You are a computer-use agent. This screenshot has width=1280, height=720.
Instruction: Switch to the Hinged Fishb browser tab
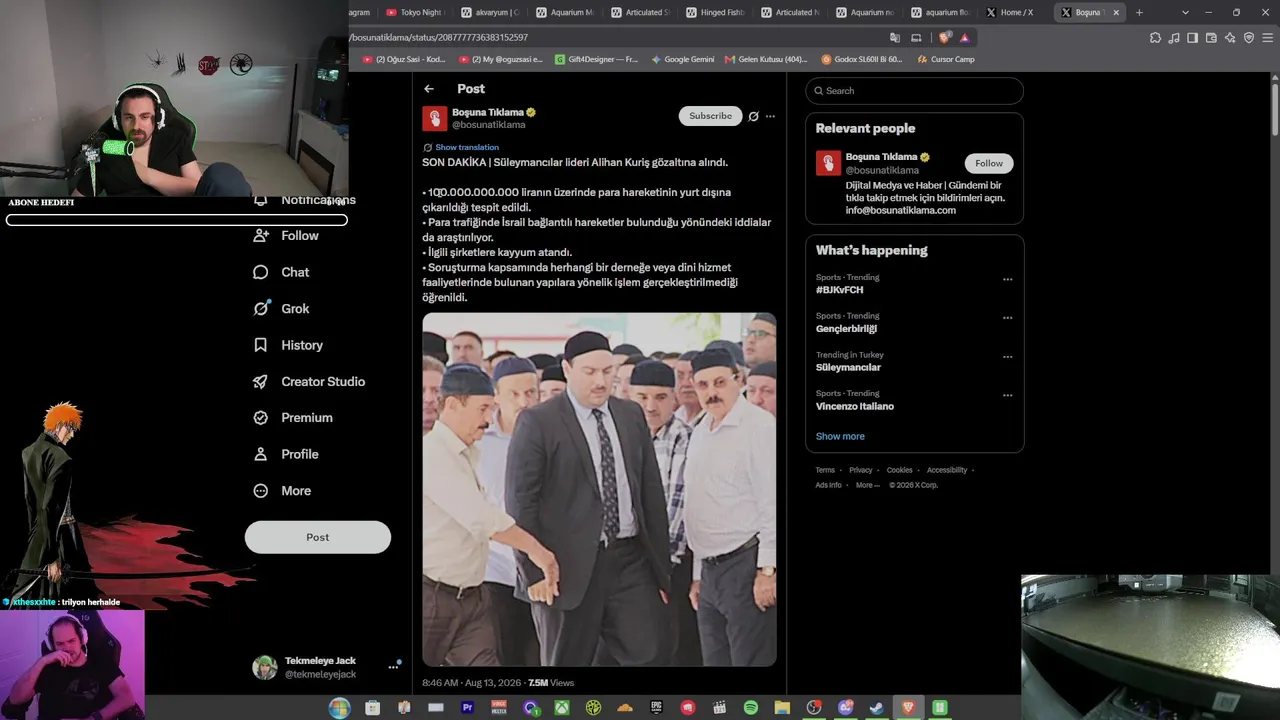pyautogui.click(x=716, y=12)
